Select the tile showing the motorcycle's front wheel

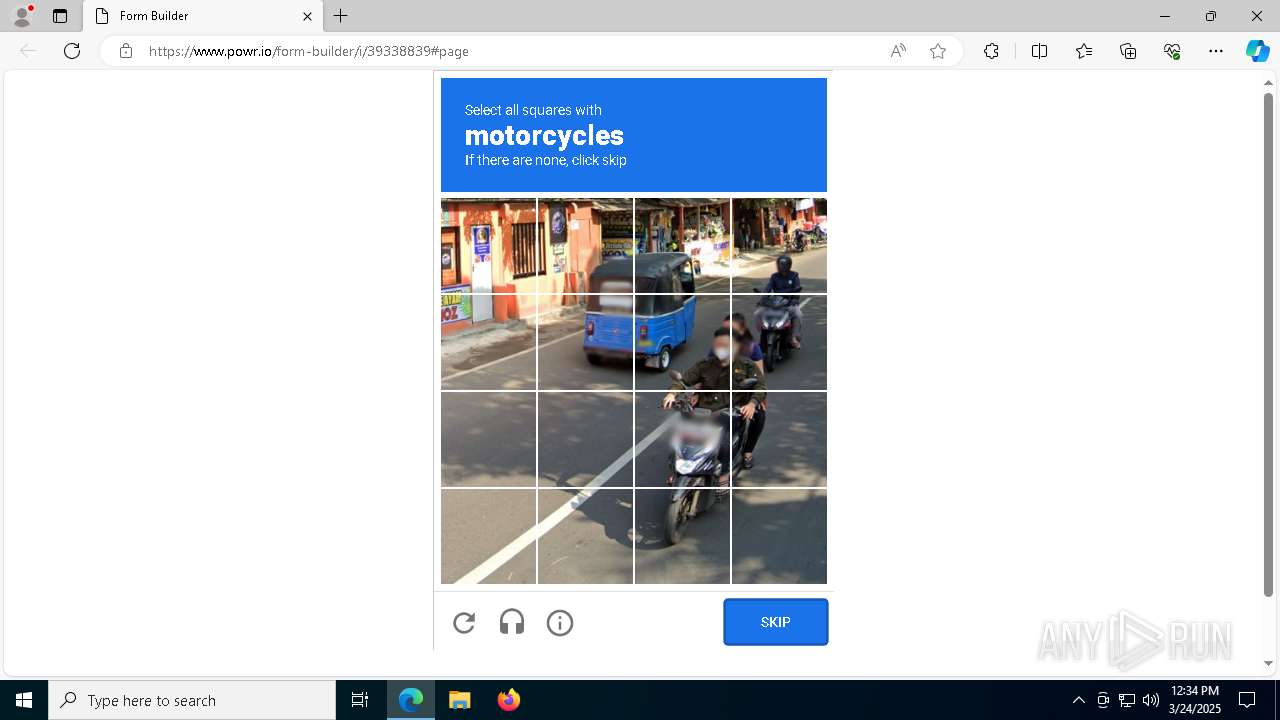(682, 536)
